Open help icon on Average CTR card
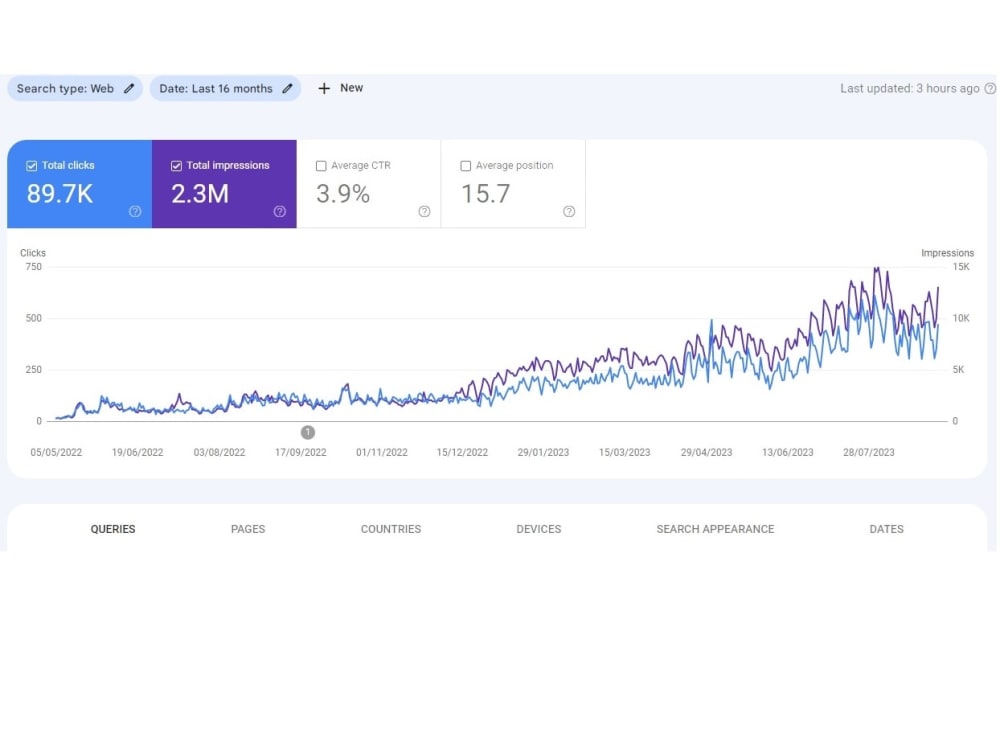1000x750 pixels. tap(425, 212)
